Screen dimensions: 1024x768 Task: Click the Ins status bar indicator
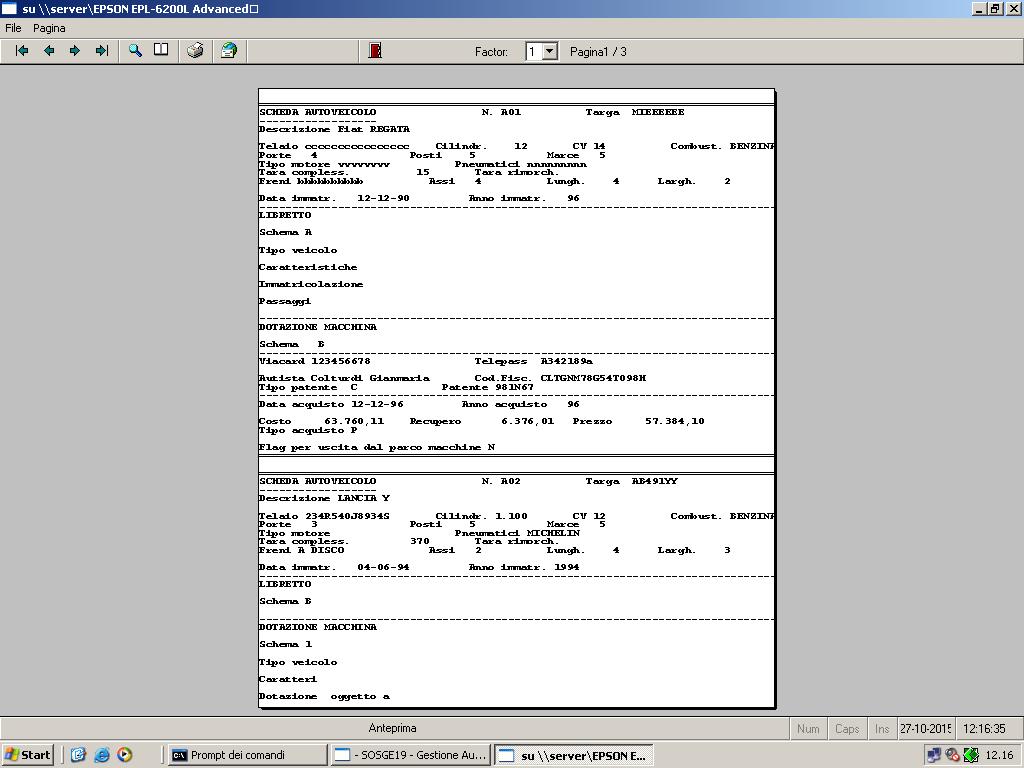[882, 728]
